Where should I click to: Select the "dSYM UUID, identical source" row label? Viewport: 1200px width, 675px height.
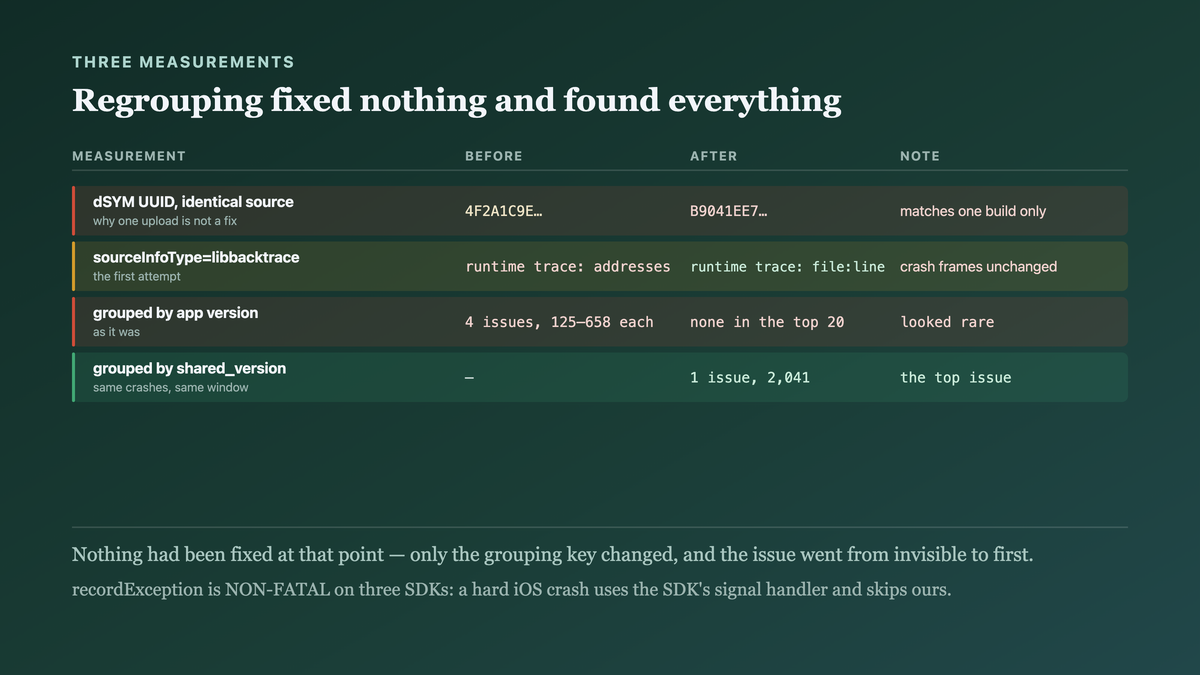[x=193, y=202]
